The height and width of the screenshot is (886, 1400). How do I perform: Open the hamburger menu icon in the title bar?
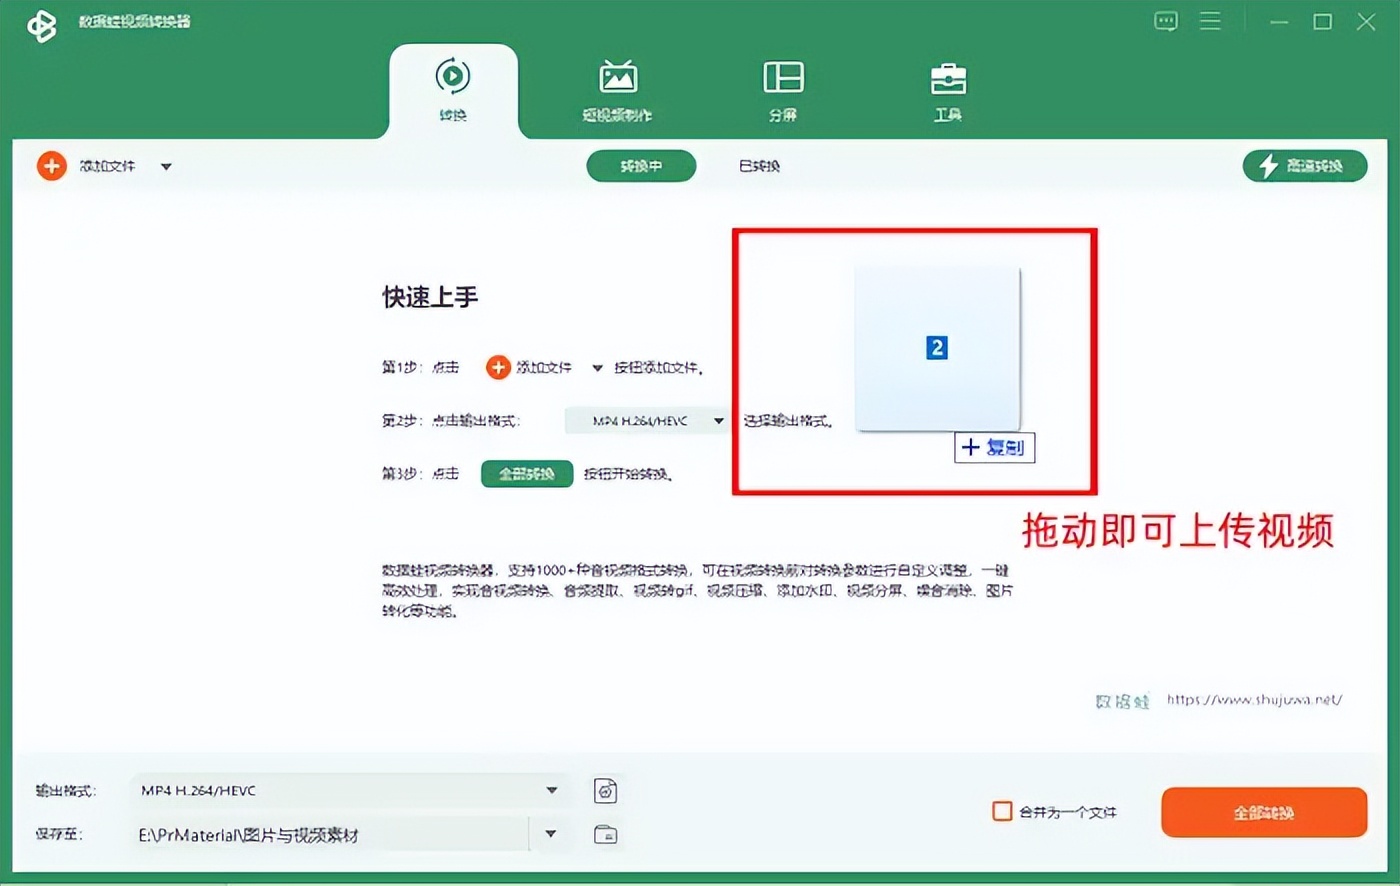(x=1210, y=21)
